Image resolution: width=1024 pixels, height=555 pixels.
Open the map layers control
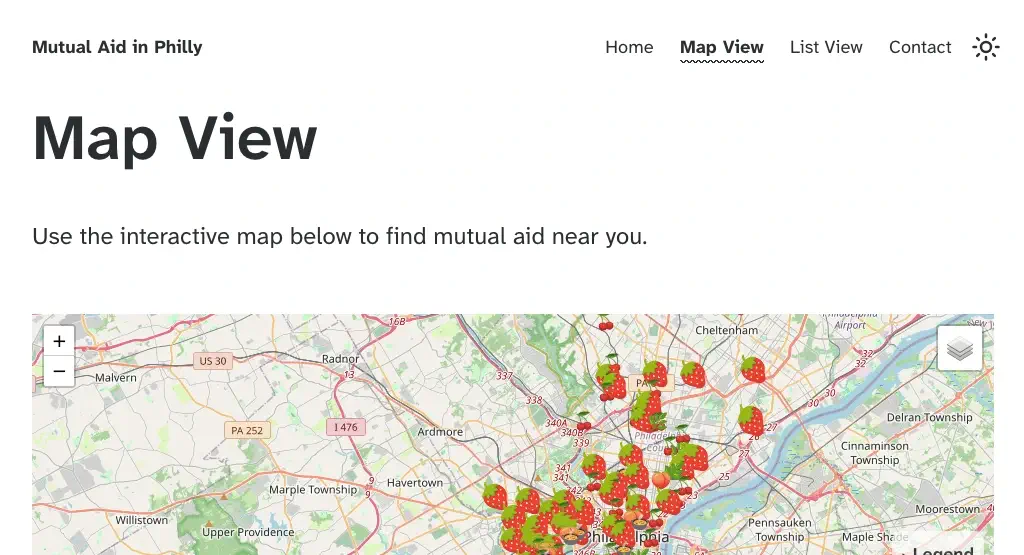click(959, 349)
